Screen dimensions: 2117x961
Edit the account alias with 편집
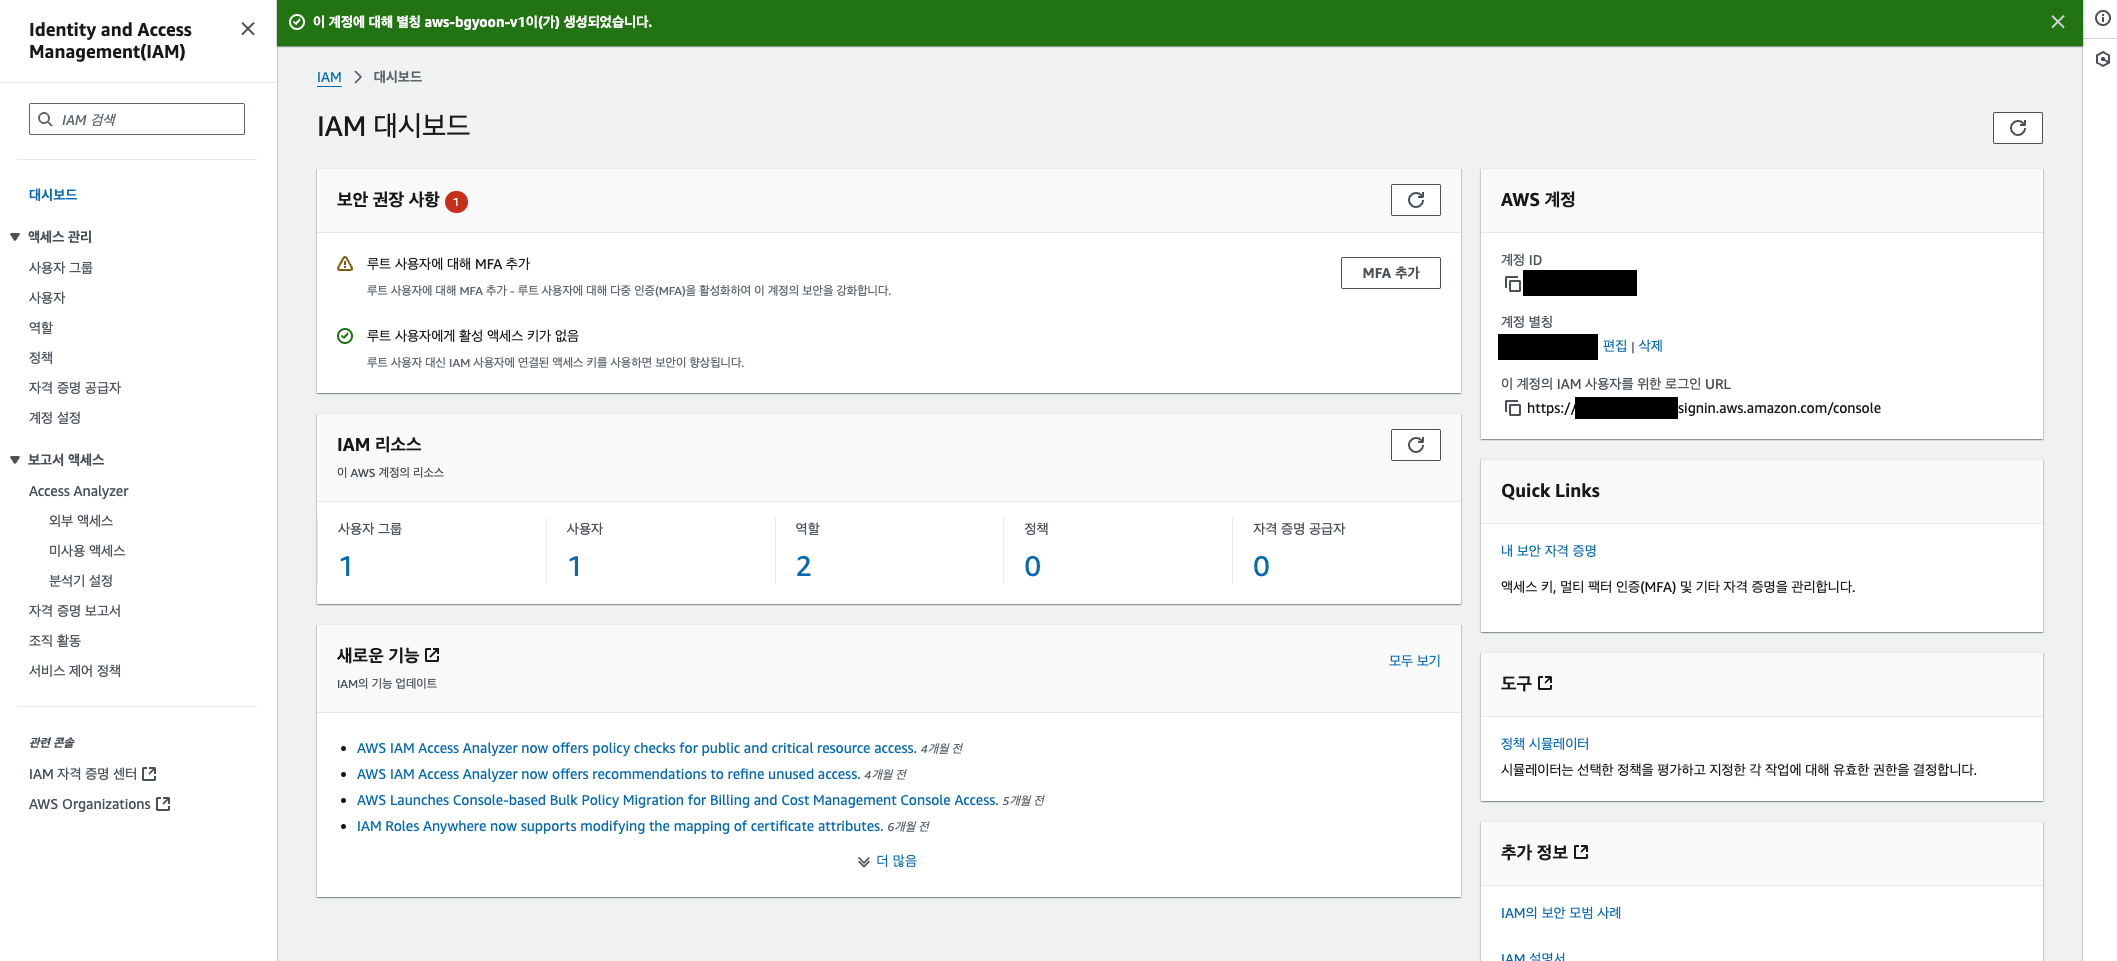click(1615, 346)
